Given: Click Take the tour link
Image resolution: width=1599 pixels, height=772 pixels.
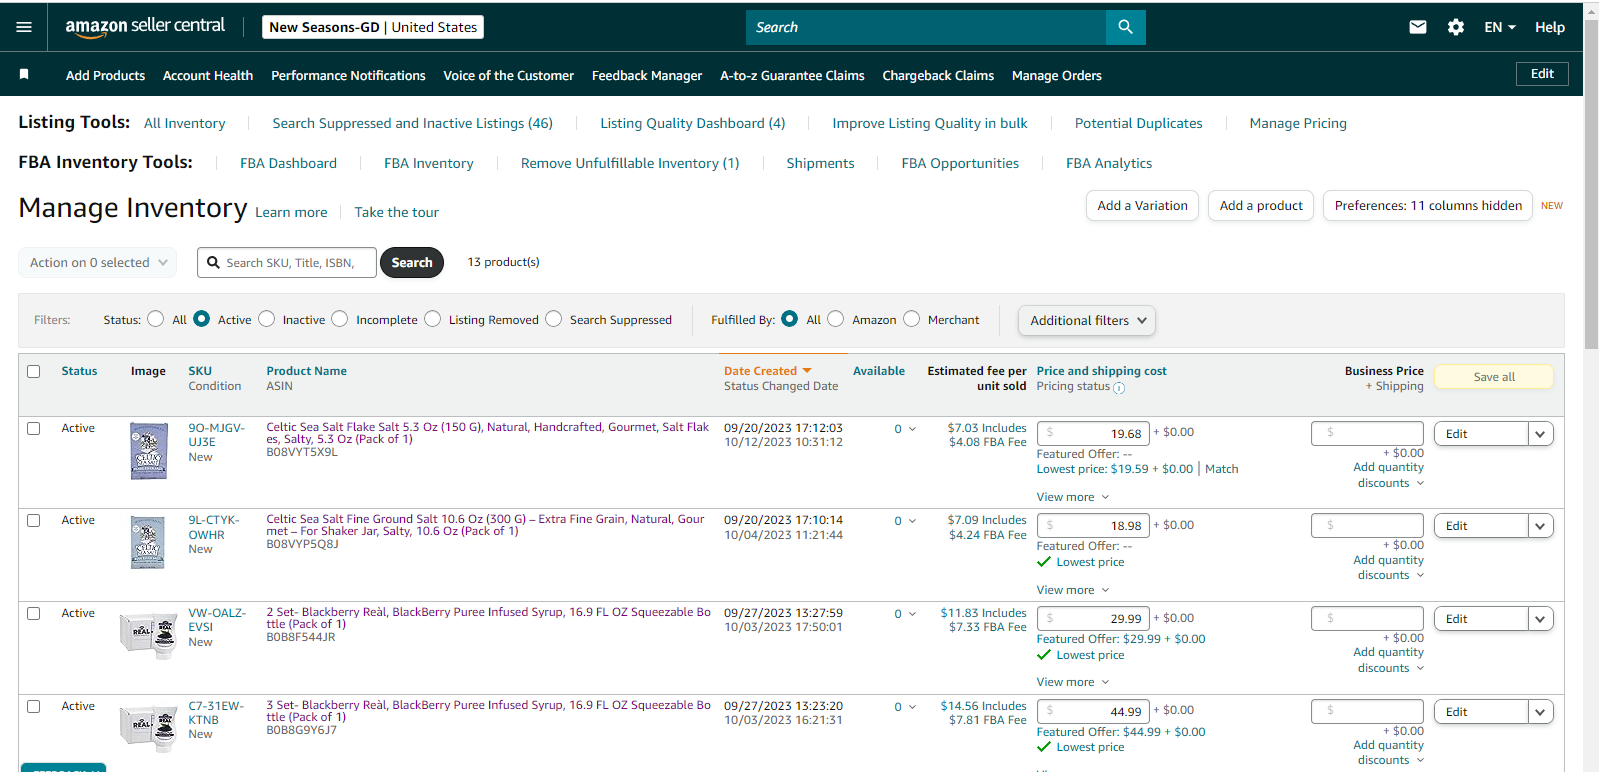Looking at the screenshot, I should [396, 212].
